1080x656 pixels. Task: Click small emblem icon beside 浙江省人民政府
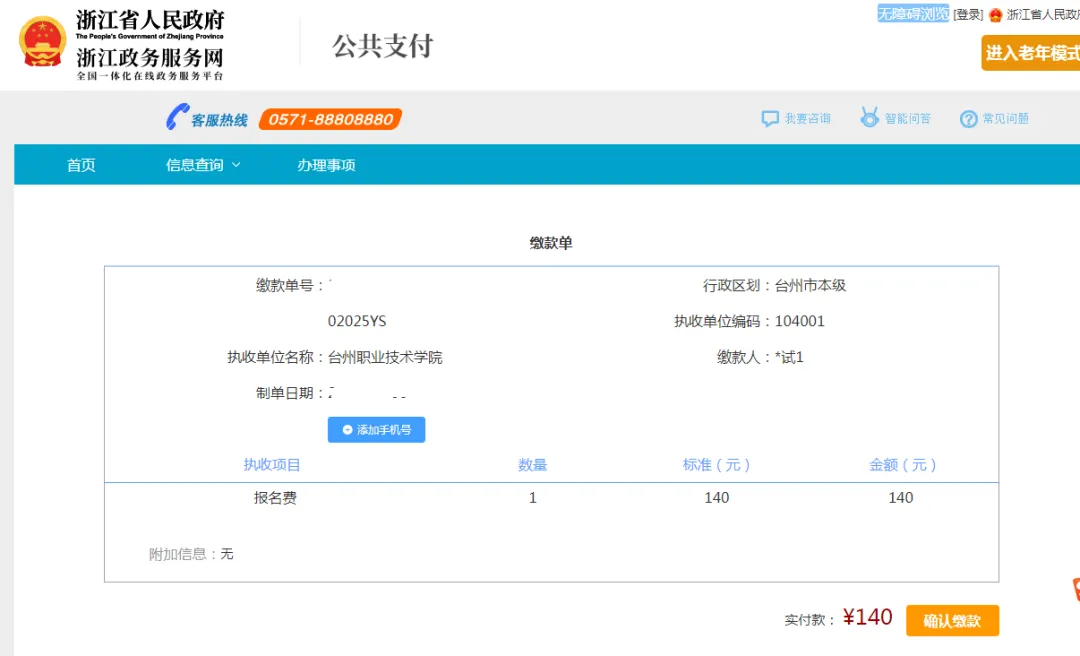(x=995, y=15)
